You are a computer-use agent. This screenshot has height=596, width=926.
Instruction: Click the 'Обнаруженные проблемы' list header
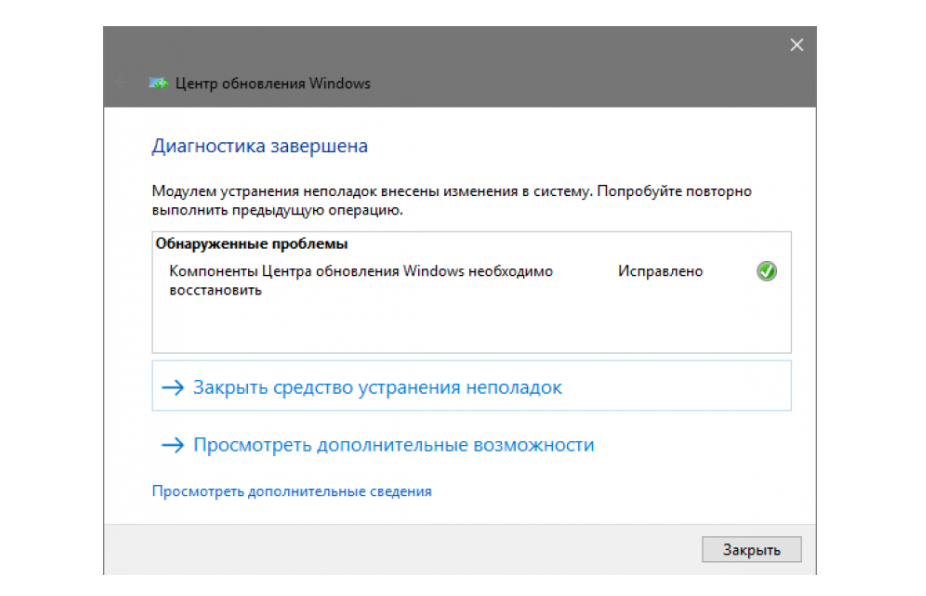tap(251, 243)
